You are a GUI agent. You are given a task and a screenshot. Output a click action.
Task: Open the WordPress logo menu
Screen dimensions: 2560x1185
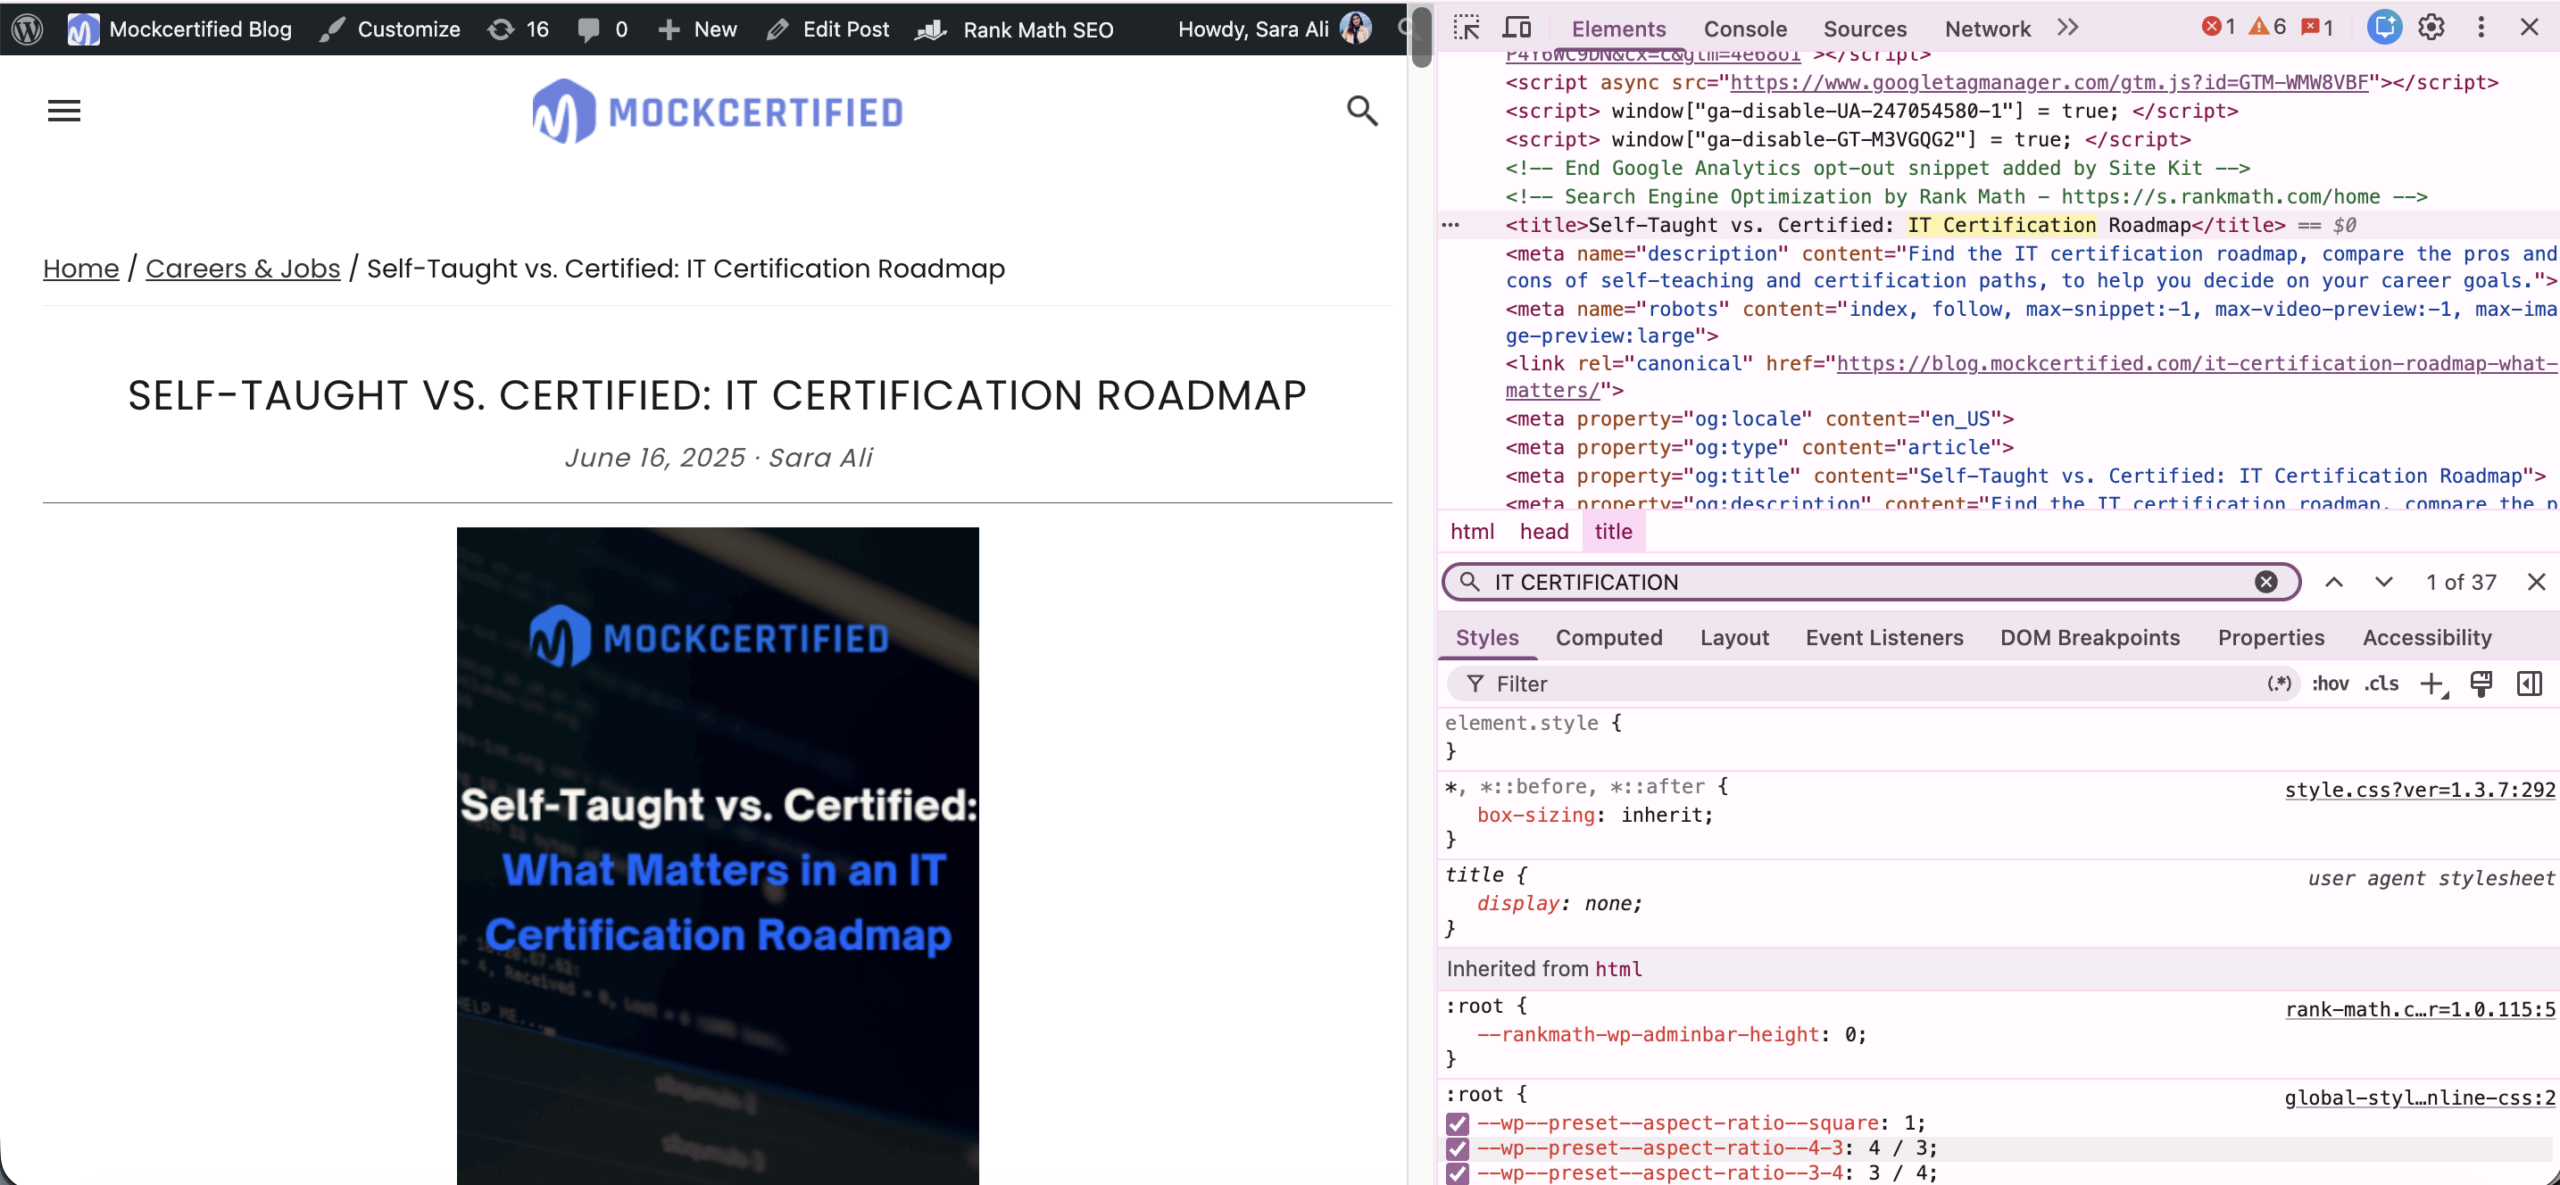click(x=27, y=29)
